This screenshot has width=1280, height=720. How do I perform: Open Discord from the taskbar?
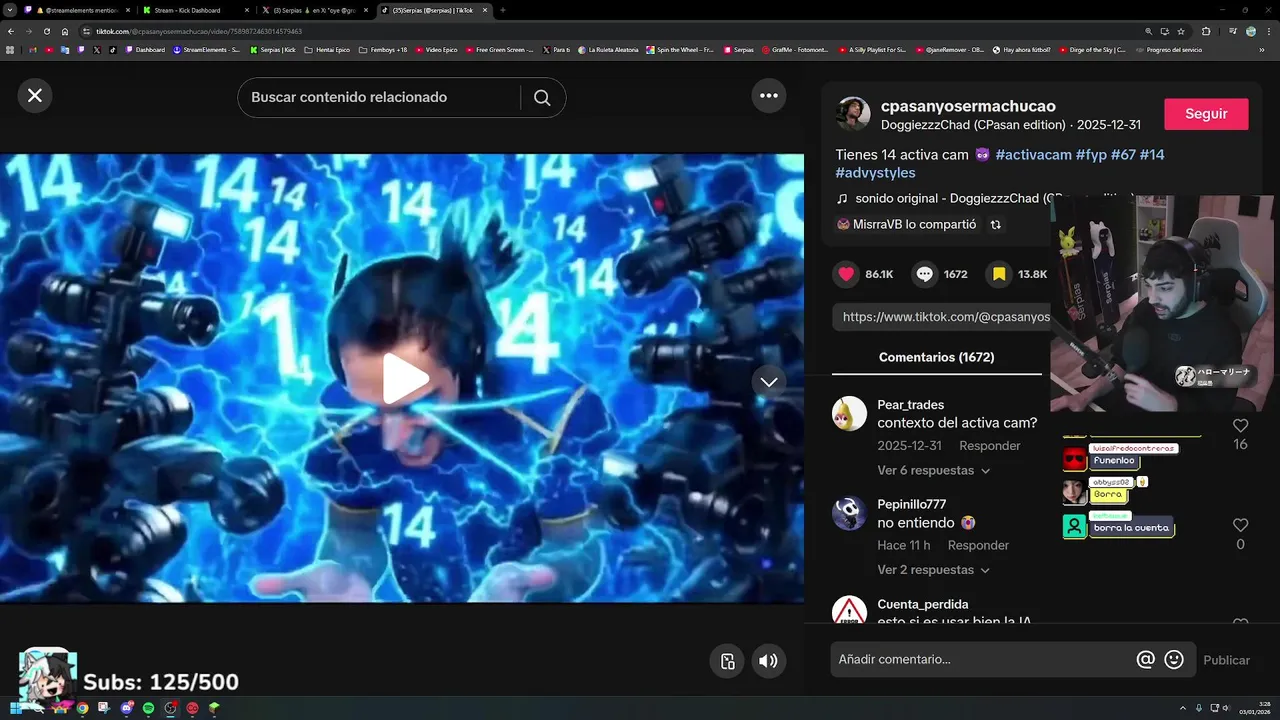tap(126, 708)
